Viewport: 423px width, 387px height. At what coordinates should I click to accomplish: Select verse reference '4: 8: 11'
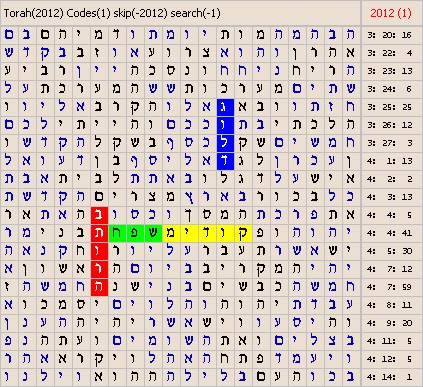tap(390, 305)
